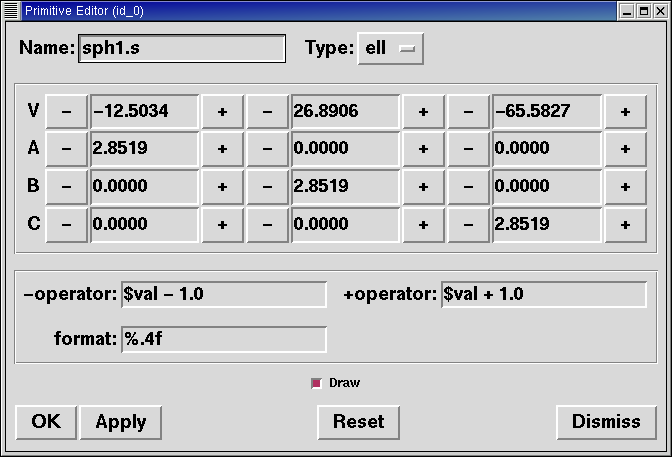The image size is (672, 457).
Task: Click plus for A row third field
Action: [x=625, y=149]
